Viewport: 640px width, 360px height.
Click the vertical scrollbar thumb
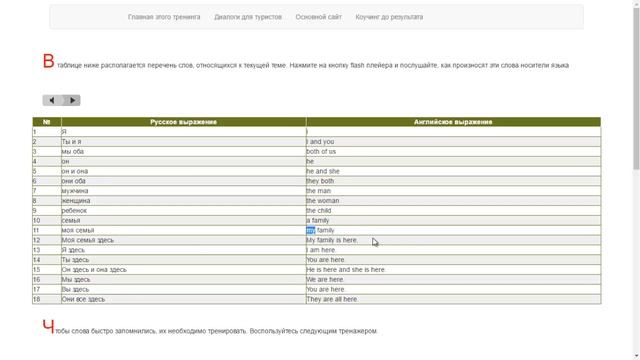[636, 88]
